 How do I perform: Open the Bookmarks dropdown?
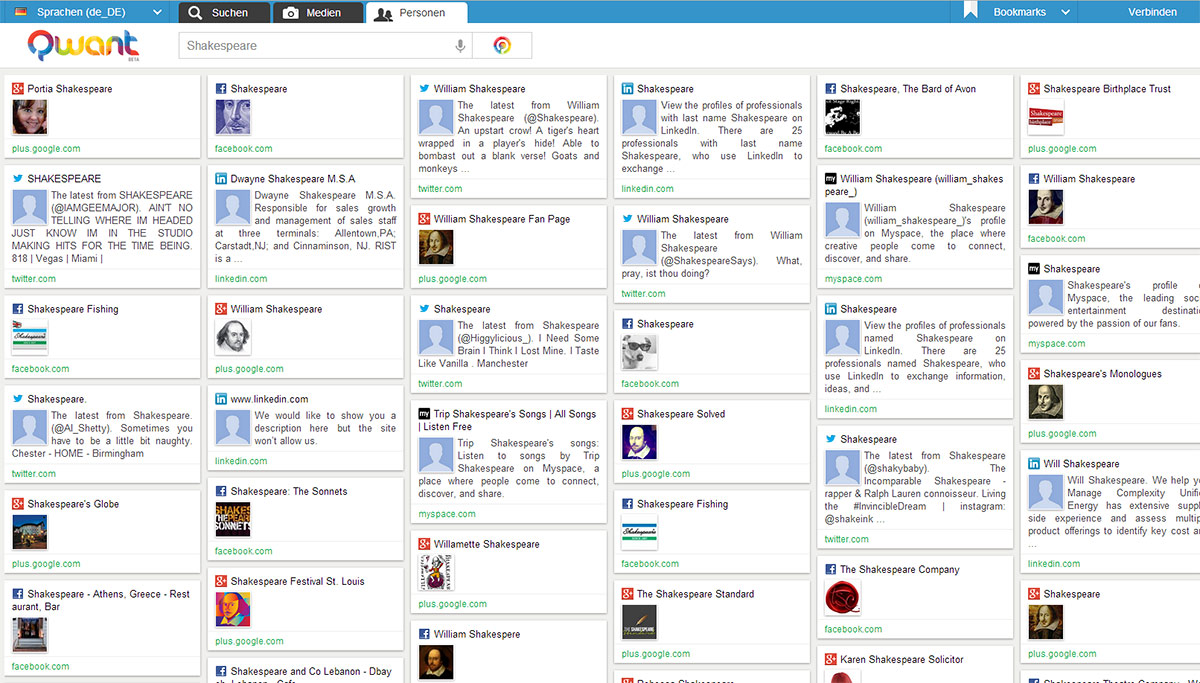pyautogui.click(x=1031, y=12)
